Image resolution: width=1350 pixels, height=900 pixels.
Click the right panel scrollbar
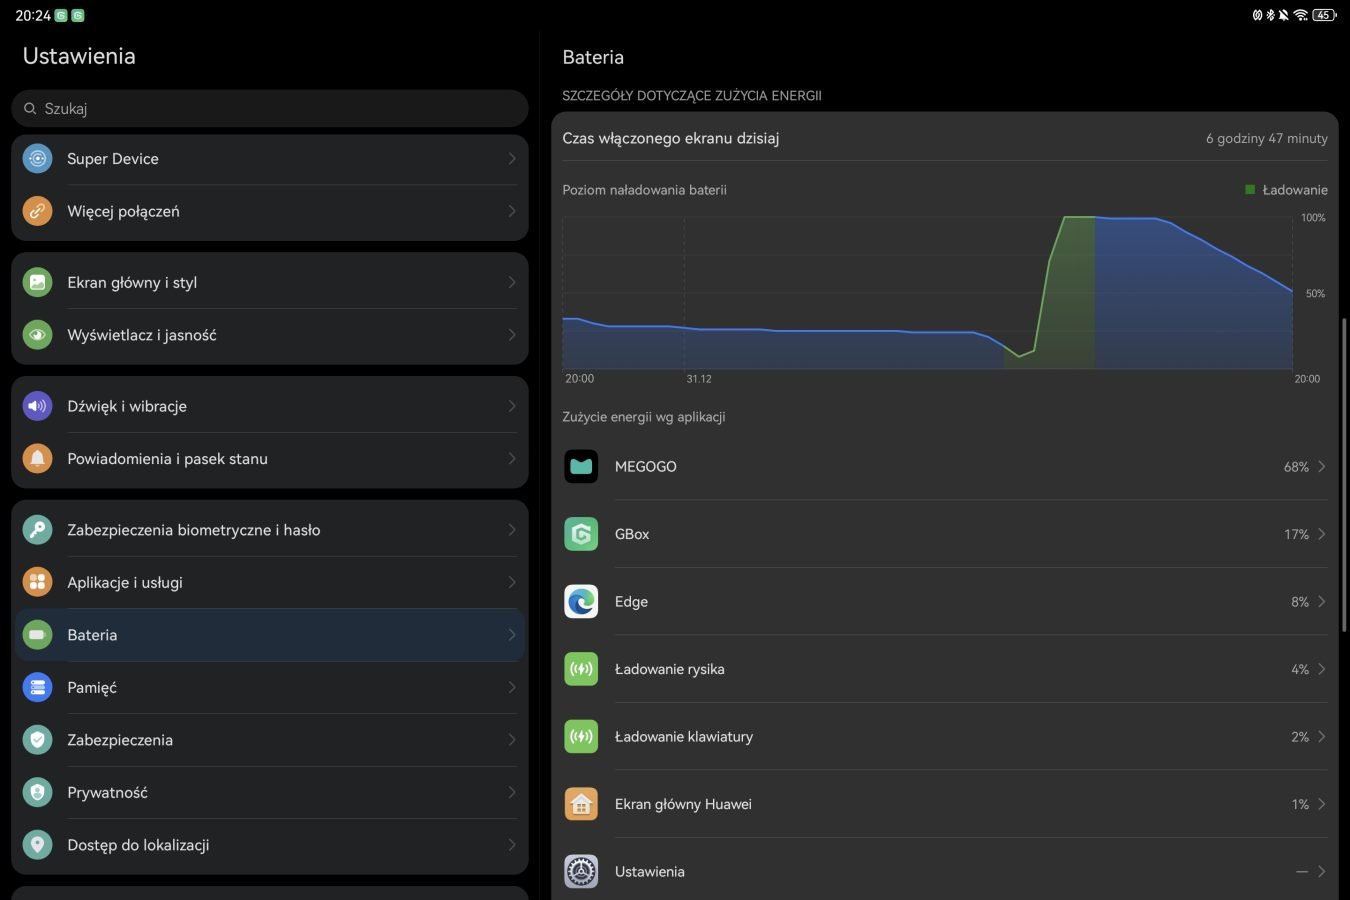click(x=1344, y=475)
